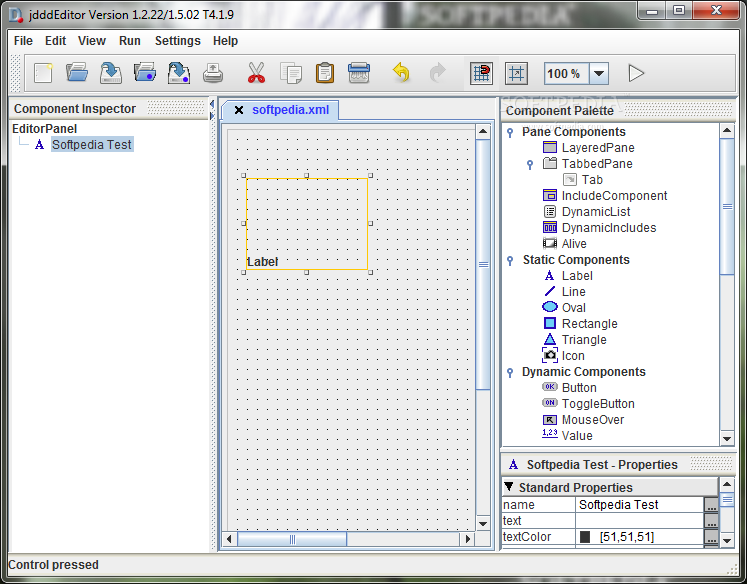Pick the MouseOver component icon
Viewport: 747px width, 584px height.
point(550,420)
